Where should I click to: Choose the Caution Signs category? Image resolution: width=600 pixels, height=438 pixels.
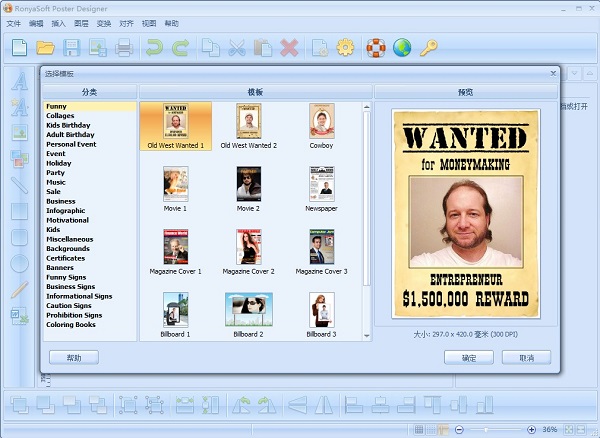(x=73, y=305)
